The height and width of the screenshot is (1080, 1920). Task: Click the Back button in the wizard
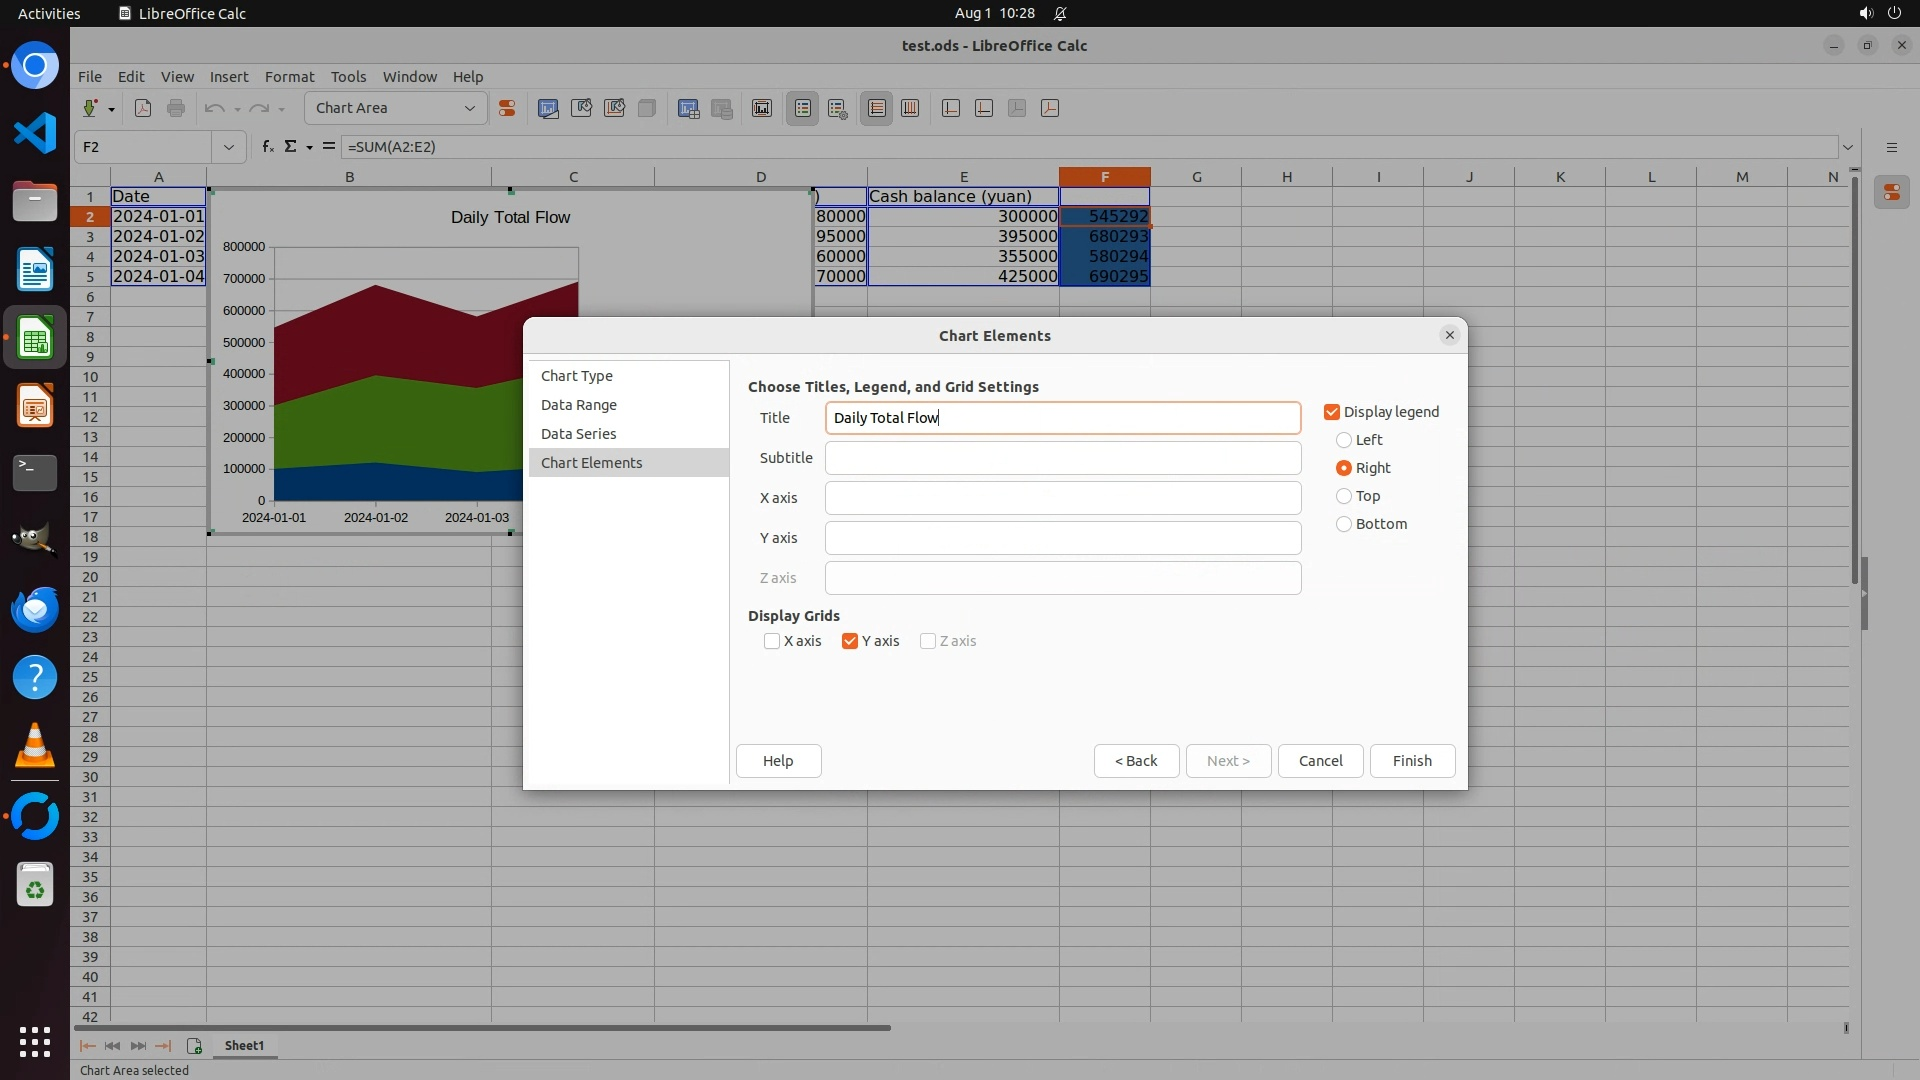[x=1136, y=761]
